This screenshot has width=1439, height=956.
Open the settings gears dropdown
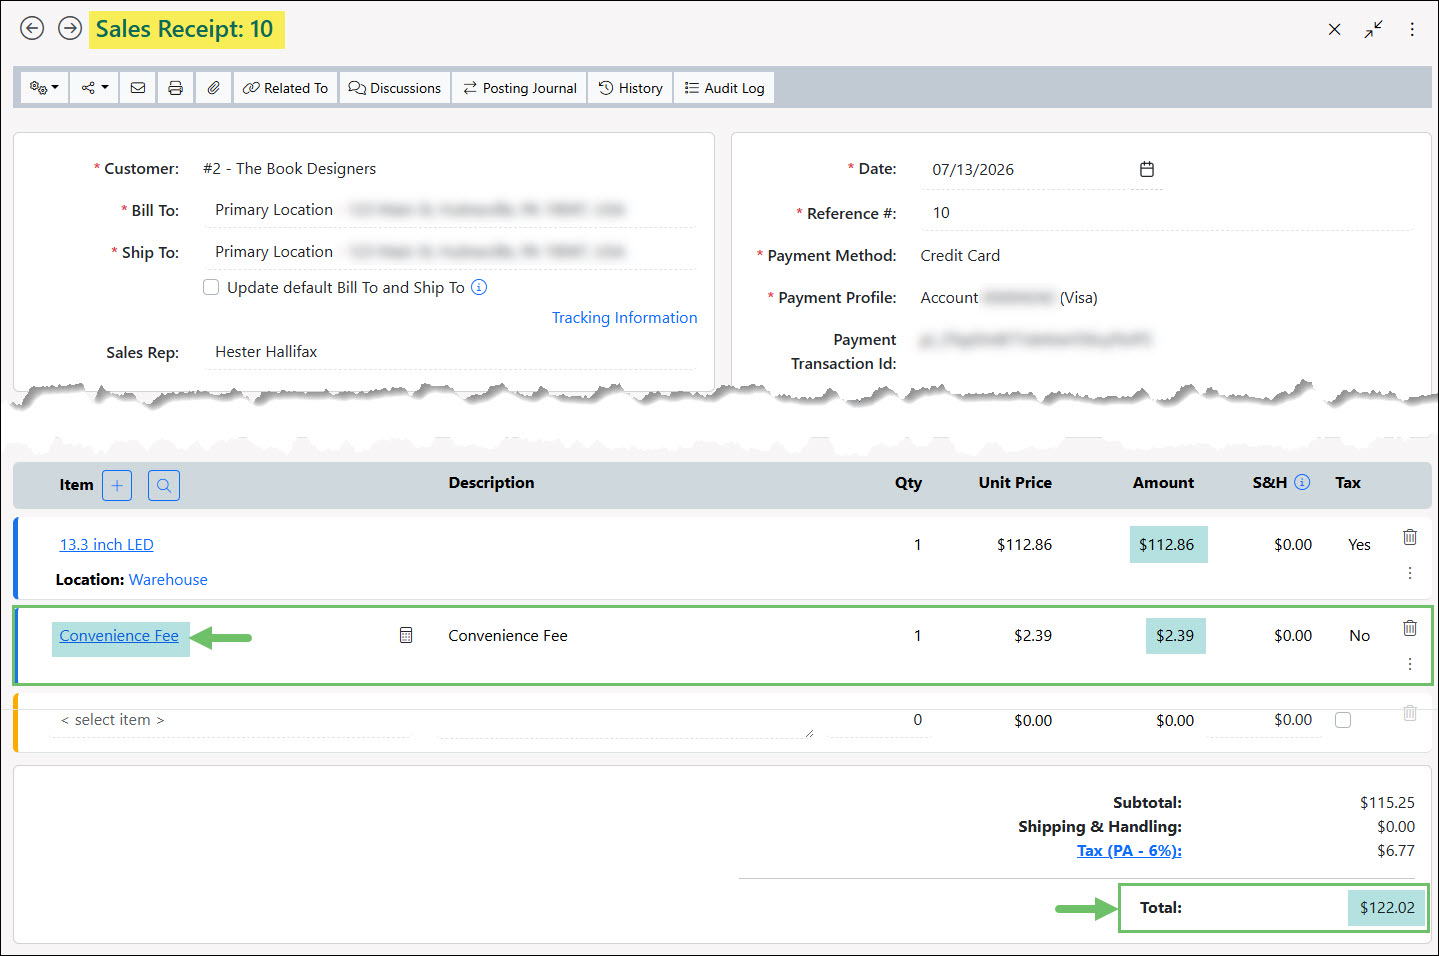(x=45, y=88)
